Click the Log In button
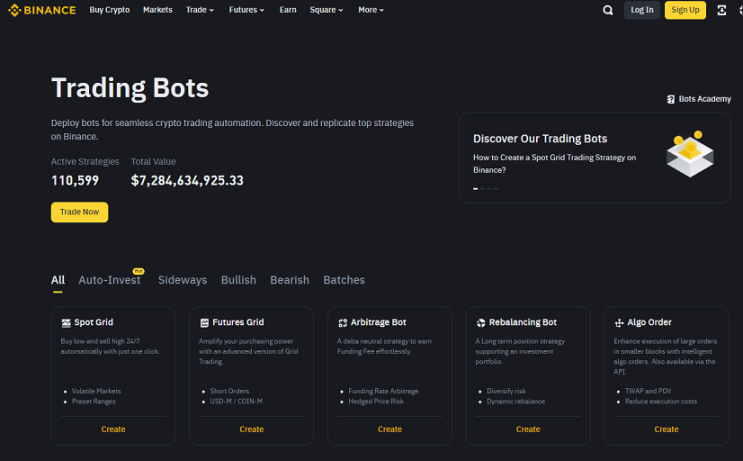The image size is (743, 461). pos(642,10)
